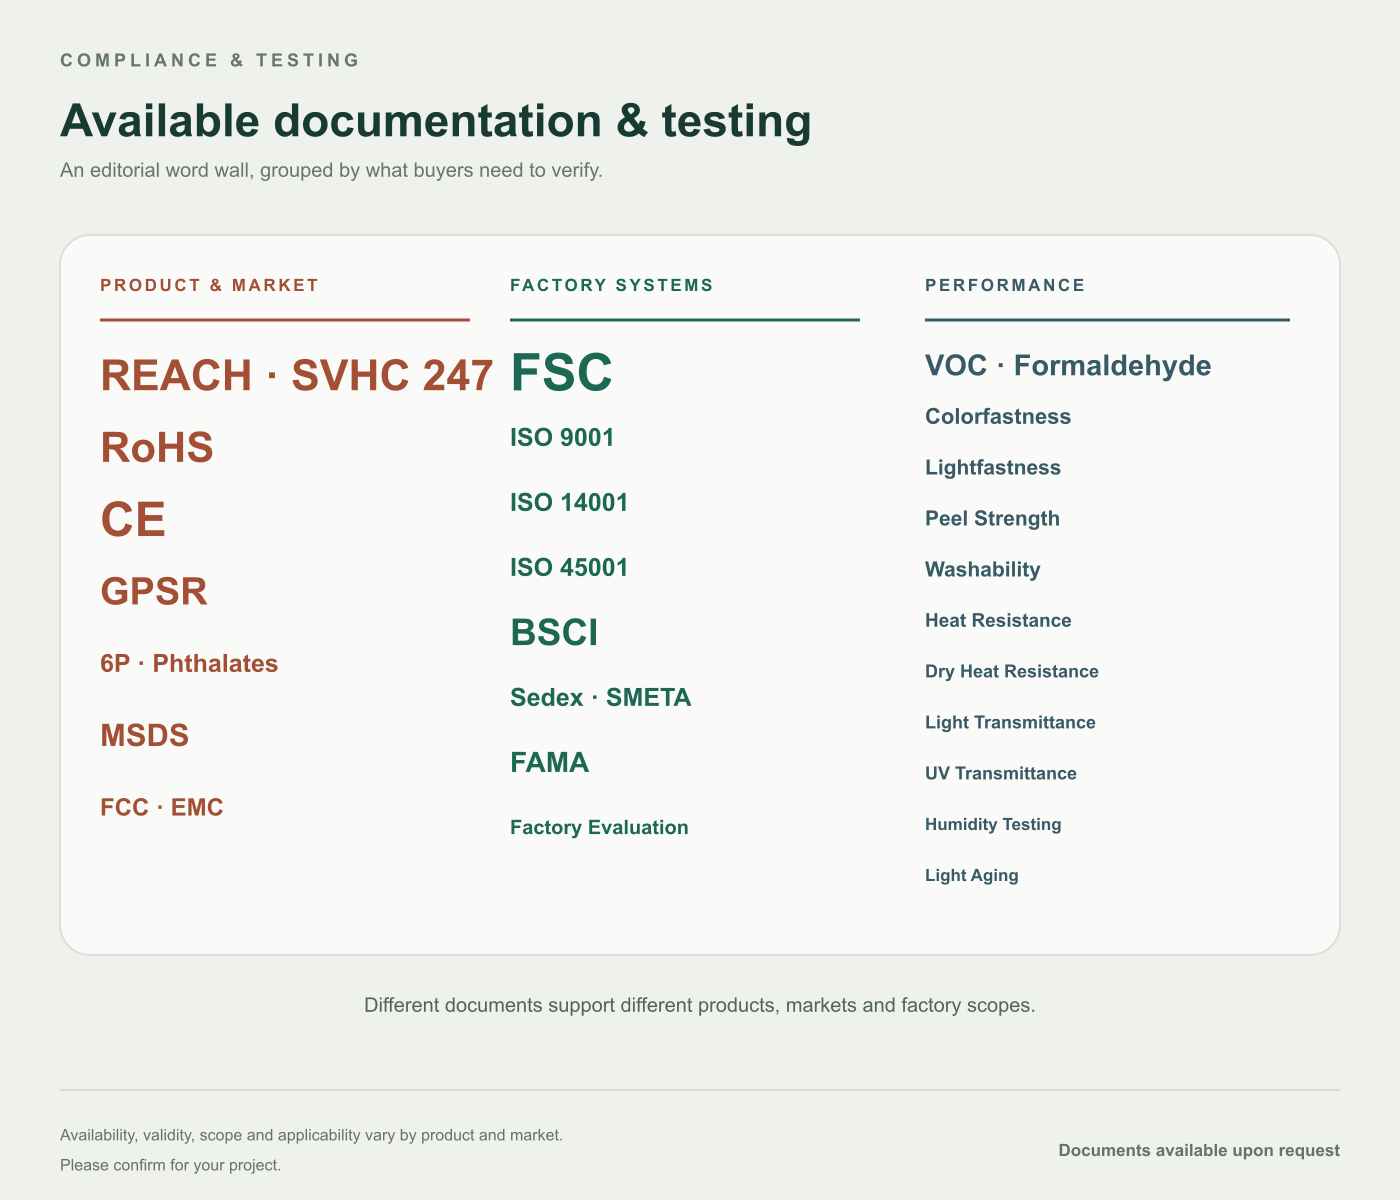Click the CE label
Screen dimensions: 1400x1200
pyautogui.click(x=133, y=519)
